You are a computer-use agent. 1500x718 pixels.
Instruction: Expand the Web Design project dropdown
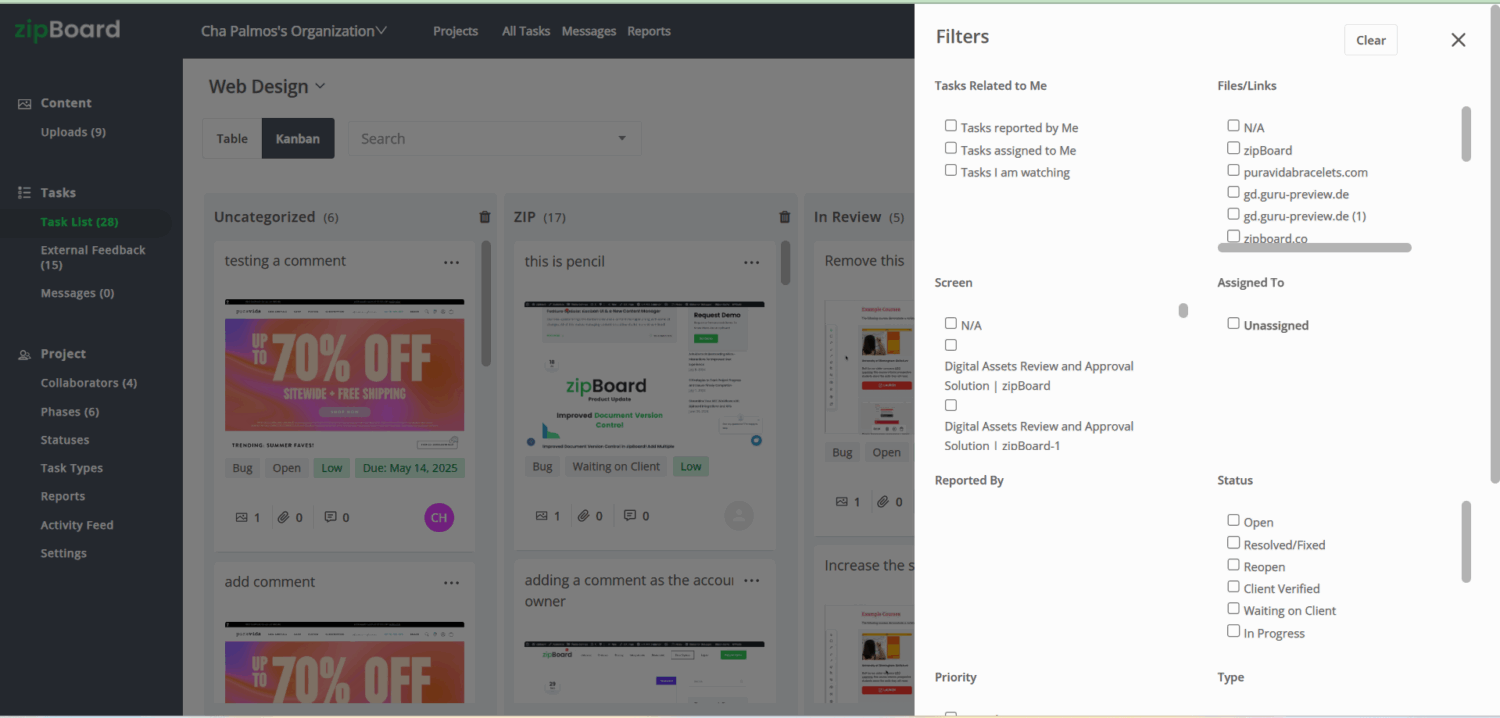click(x=267, y=86)
